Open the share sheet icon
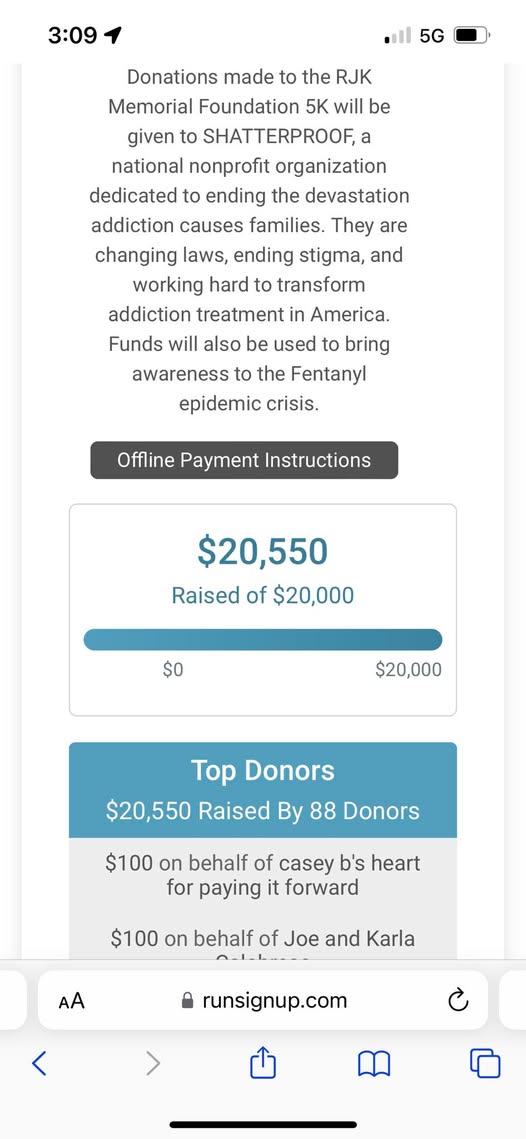This screenshot has height=1139, width=526. pos(263,1063)
